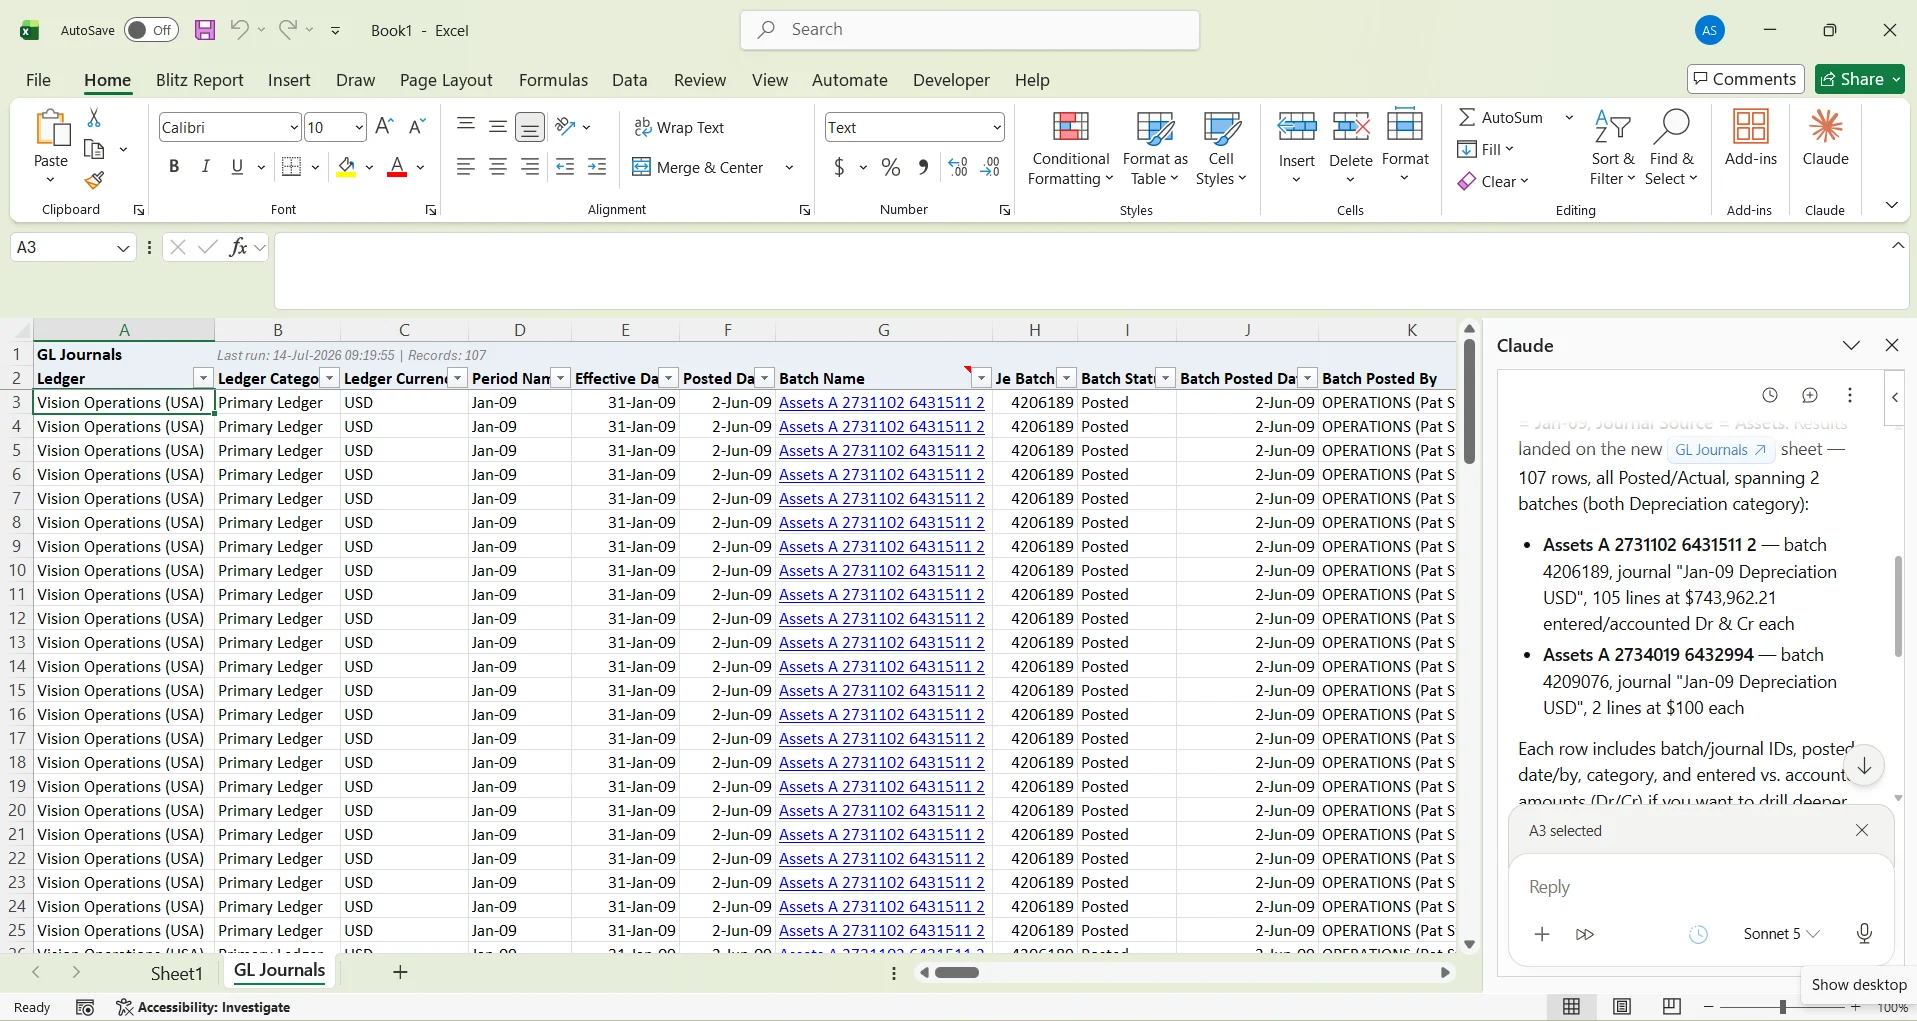This screenshot has width=1917, height=1021.
Task: Switch to Page Break Preview in status bar
Action: coord(1672,1007)
